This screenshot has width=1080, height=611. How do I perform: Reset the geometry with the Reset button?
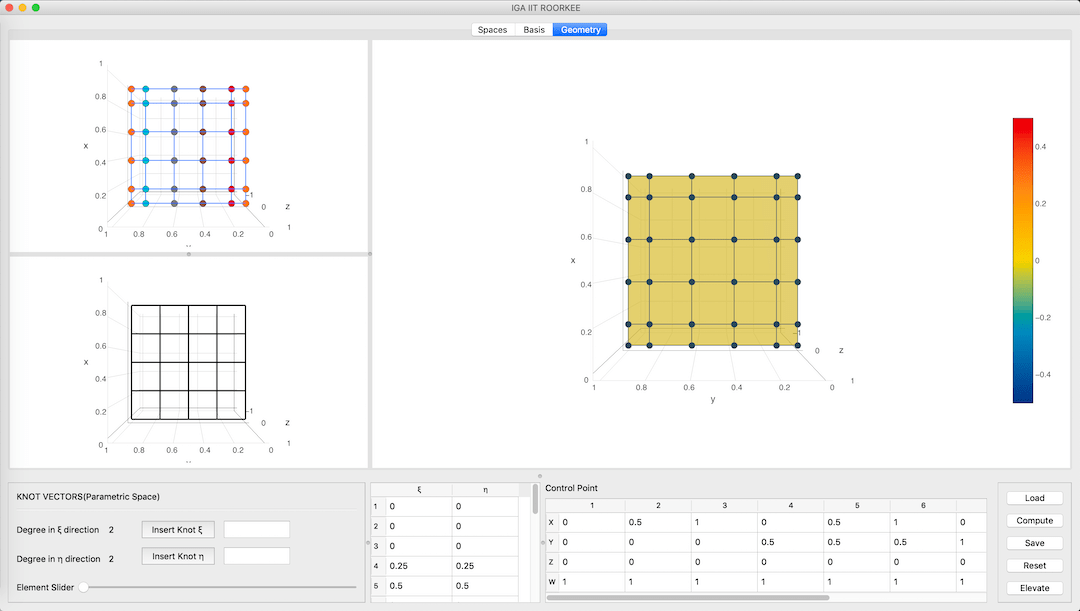[1034, 566]
